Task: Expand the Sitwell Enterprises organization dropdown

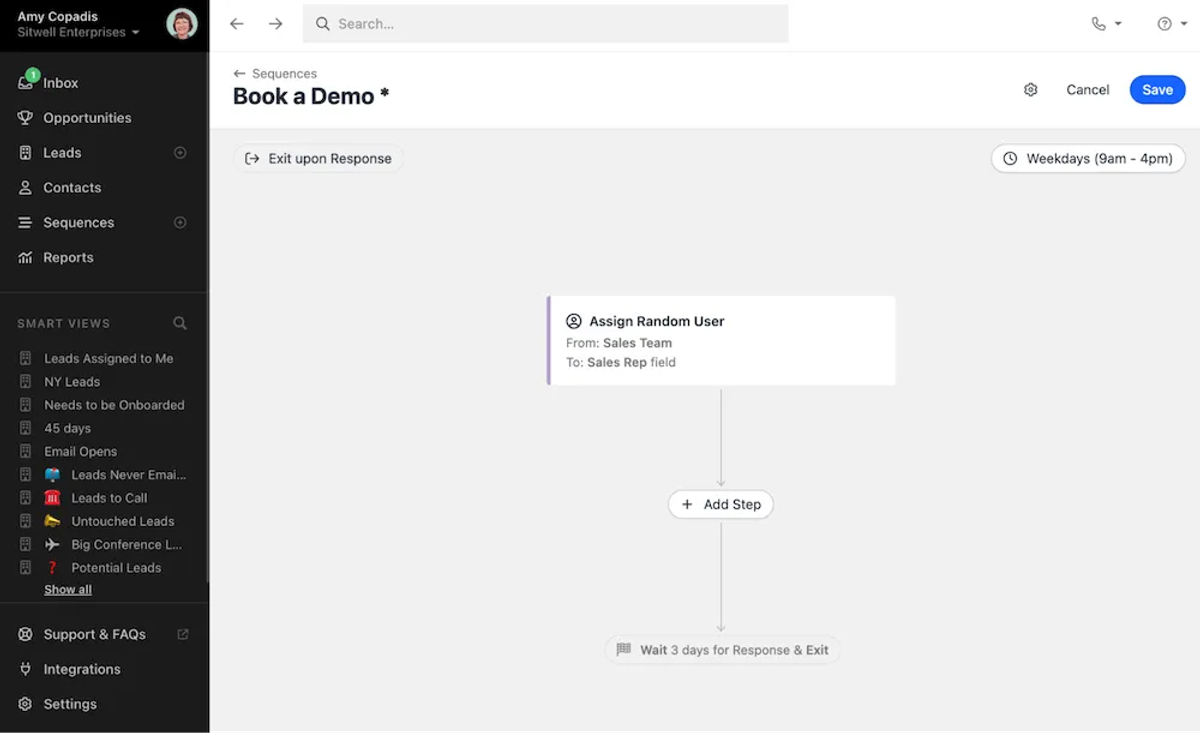Action: [x=78, y=33]
